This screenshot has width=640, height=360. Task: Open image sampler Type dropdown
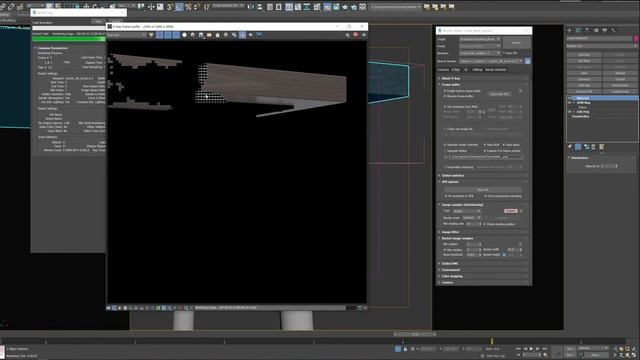(x=467, y=211)
